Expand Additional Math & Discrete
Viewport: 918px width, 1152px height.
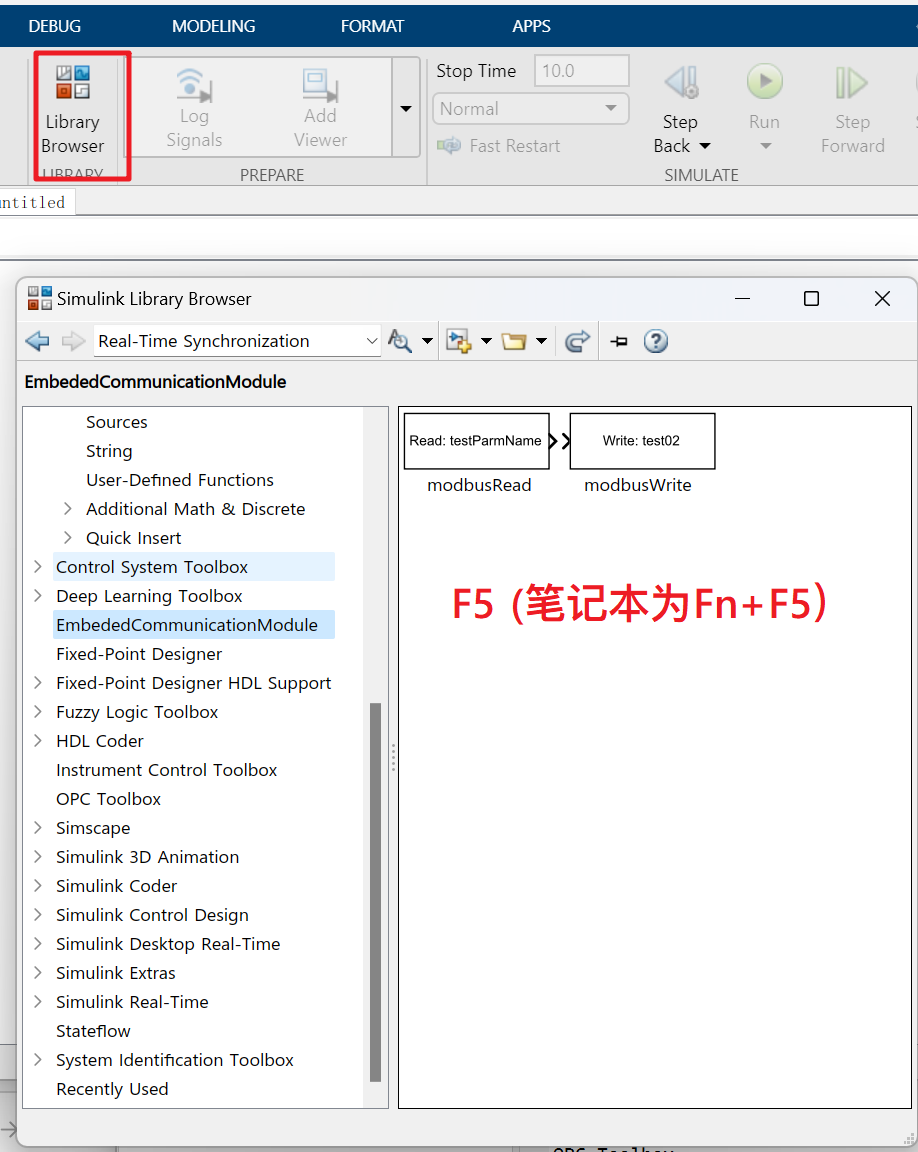pyautogui.click(x=68, y=509)
